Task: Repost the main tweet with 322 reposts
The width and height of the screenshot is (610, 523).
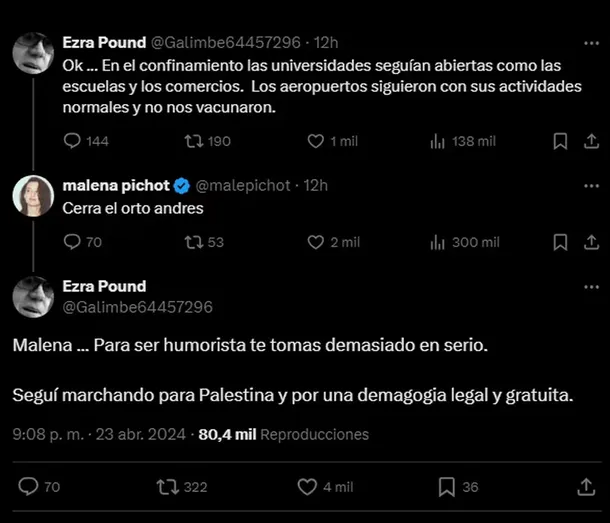Action: [x=169, y=487]
